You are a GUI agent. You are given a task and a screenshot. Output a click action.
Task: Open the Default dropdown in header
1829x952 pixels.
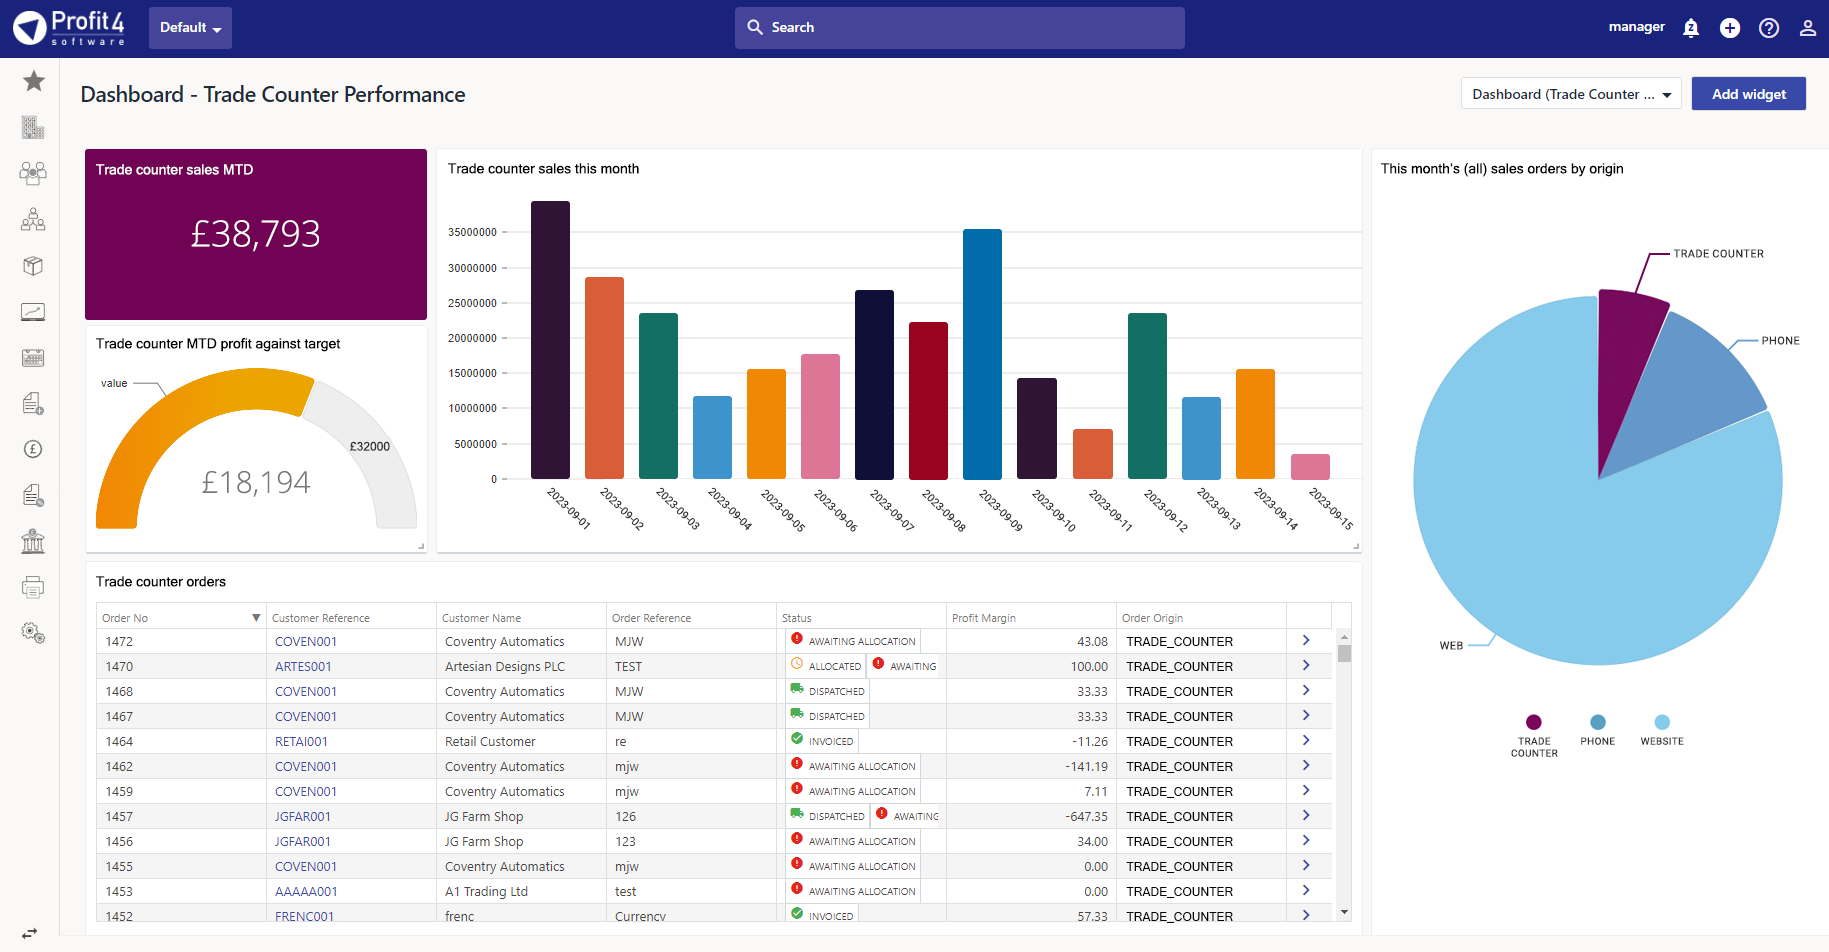(x=190, y=28)
